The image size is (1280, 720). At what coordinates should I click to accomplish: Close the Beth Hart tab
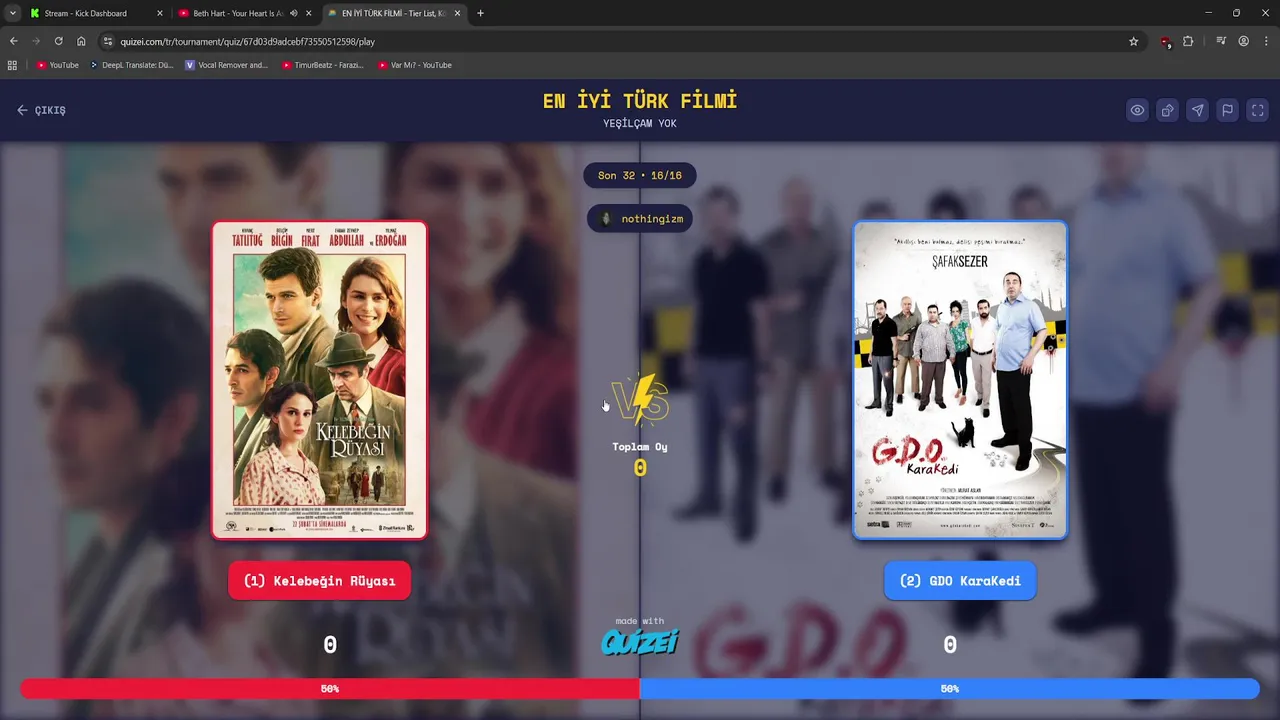pyautogui.click(x=309, y=13)
